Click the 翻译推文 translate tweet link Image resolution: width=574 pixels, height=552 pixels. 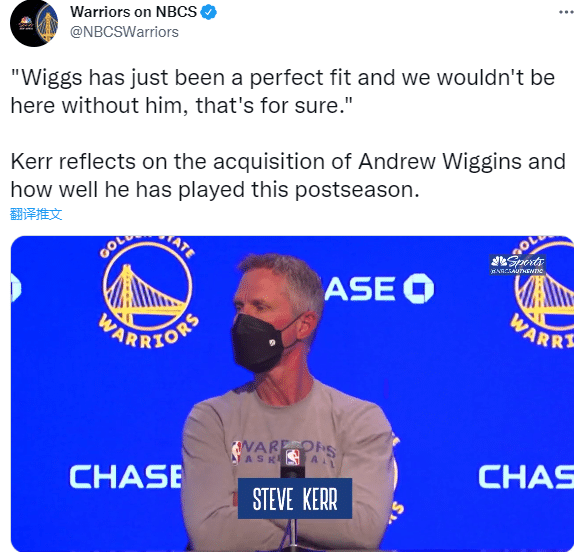pyautogui.click(x=36, y=214)
